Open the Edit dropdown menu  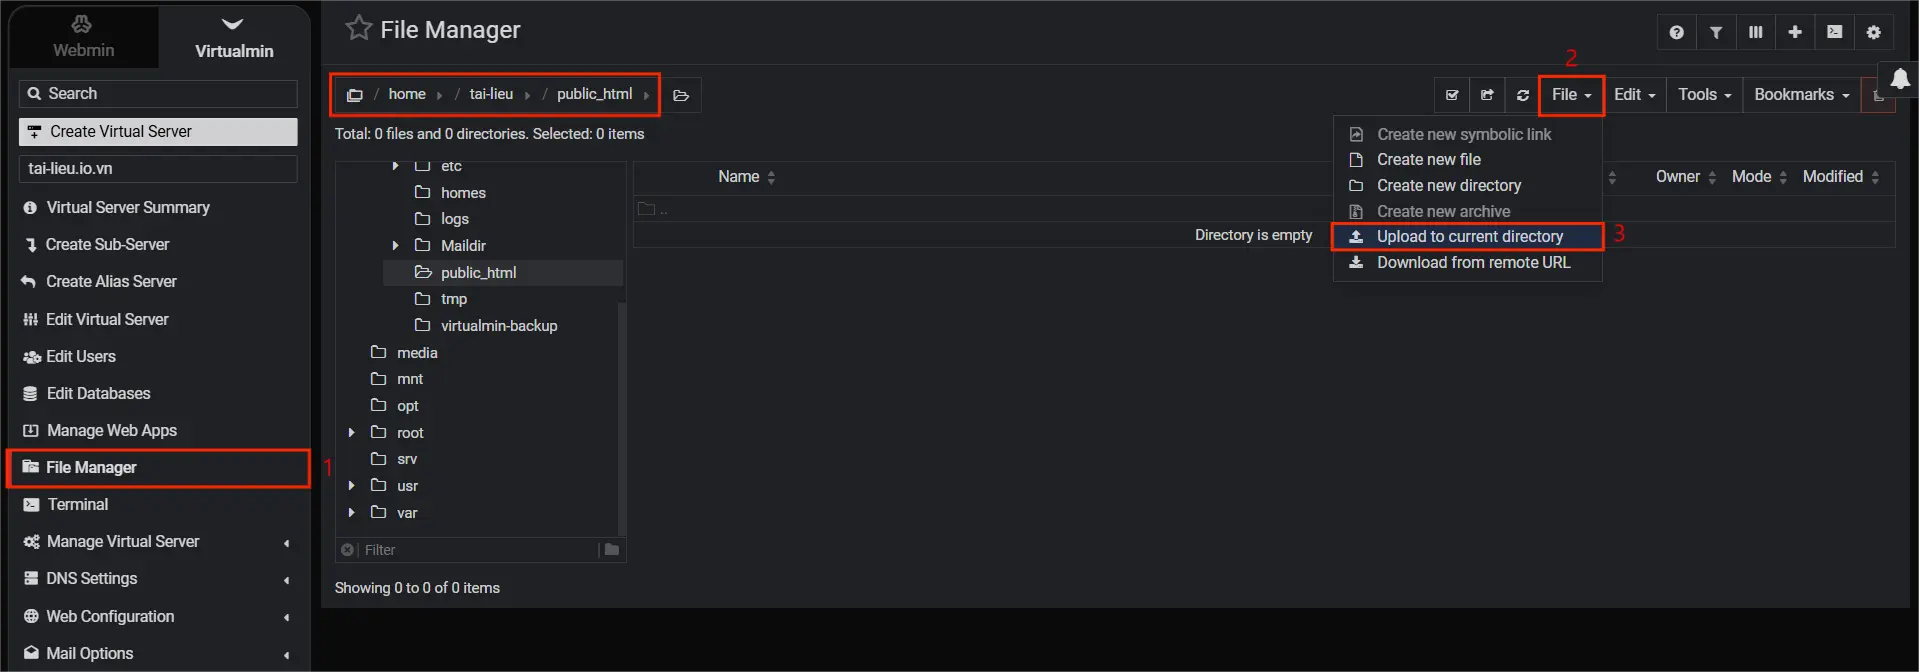[1634, 95]
